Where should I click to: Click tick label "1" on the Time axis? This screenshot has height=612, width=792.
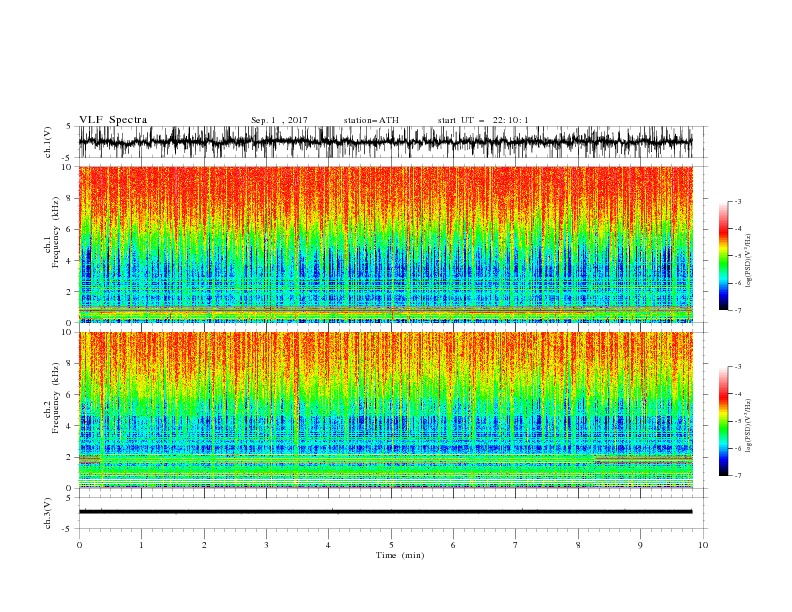tap(141, 545)
